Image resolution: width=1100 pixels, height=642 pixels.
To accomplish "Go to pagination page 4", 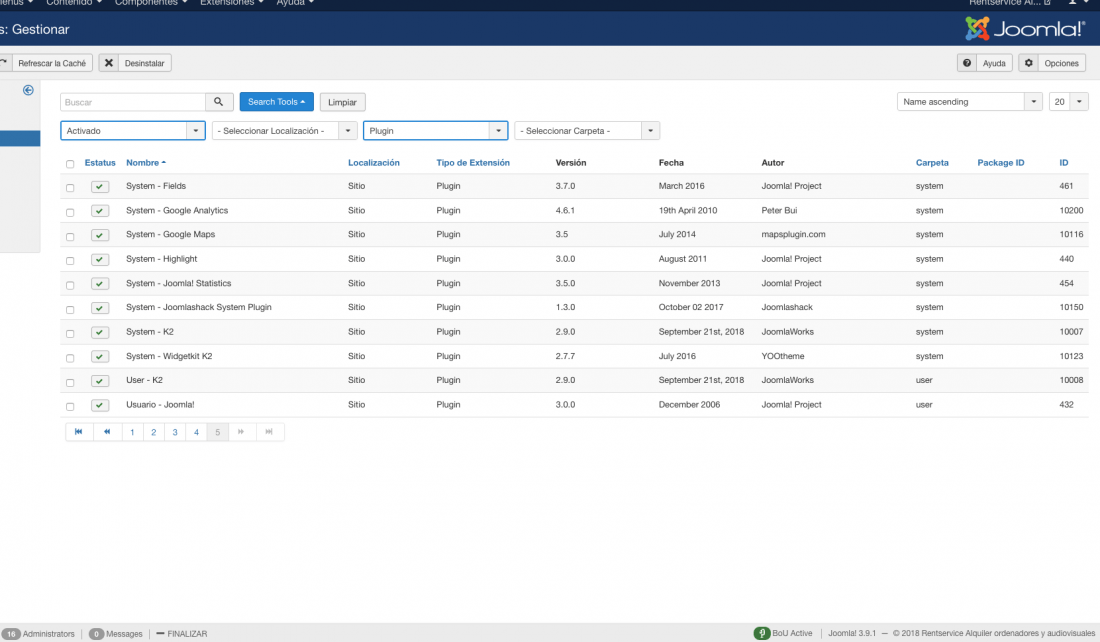I will click(x=196, y=432).
